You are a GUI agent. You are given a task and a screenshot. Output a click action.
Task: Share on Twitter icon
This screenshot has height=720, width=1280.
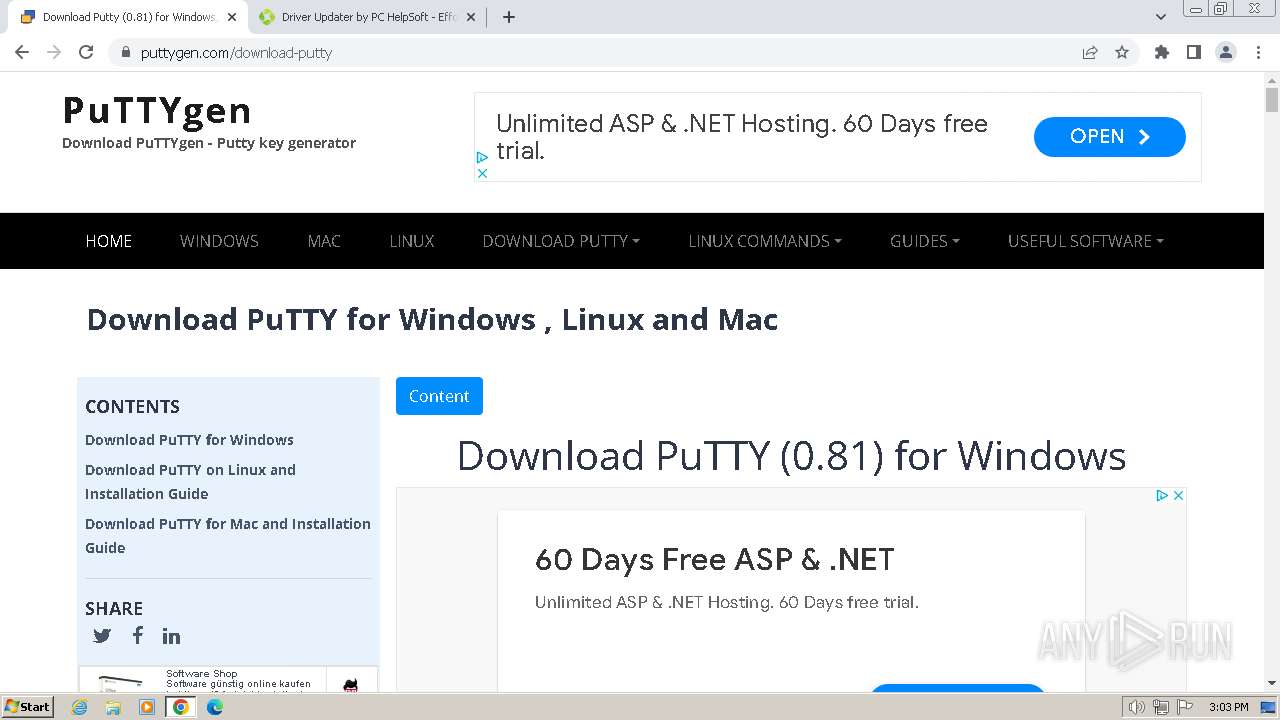(102, 636)
